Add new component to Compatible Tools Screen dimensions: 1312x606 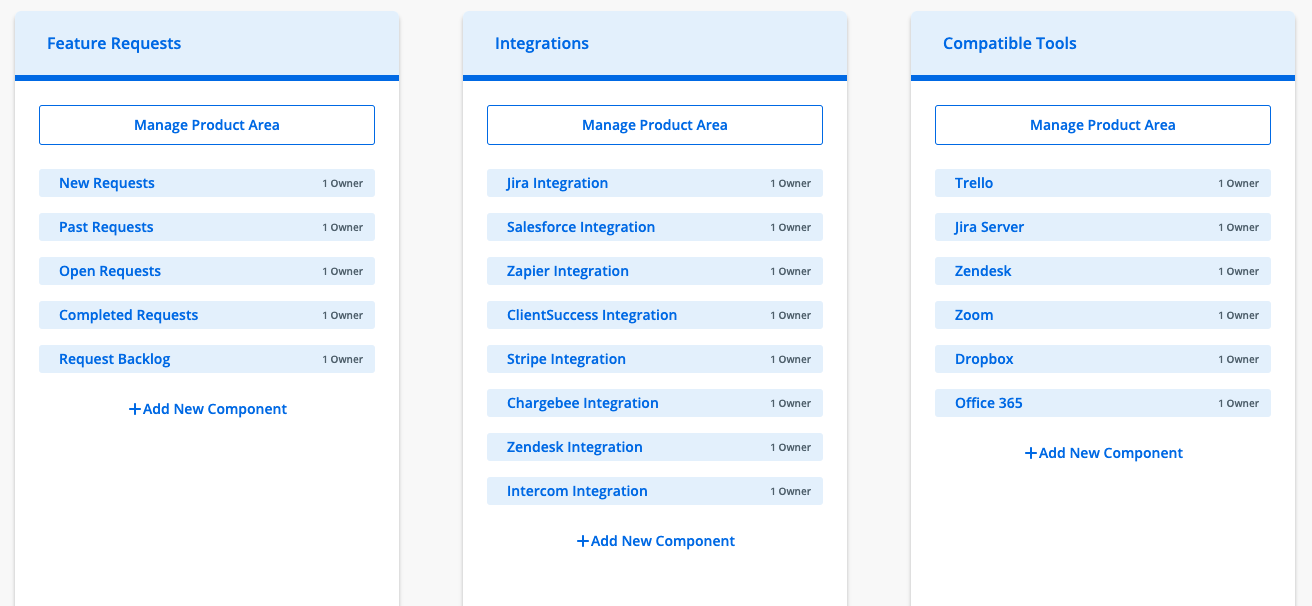click(1103, 453)
